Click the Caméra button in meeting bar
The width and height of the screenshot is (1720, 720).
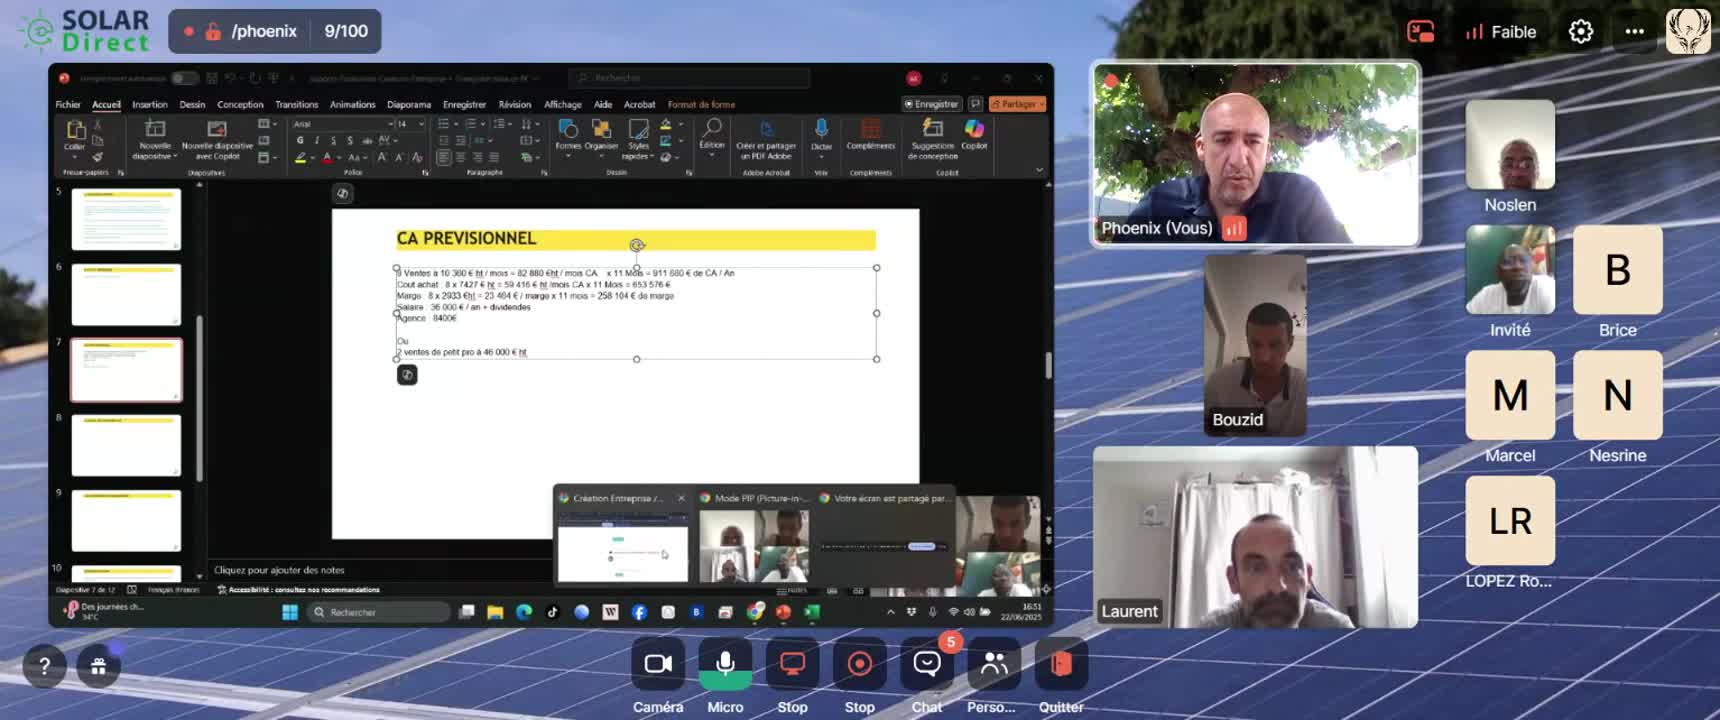pyautogui.click(x=658, y=664)
